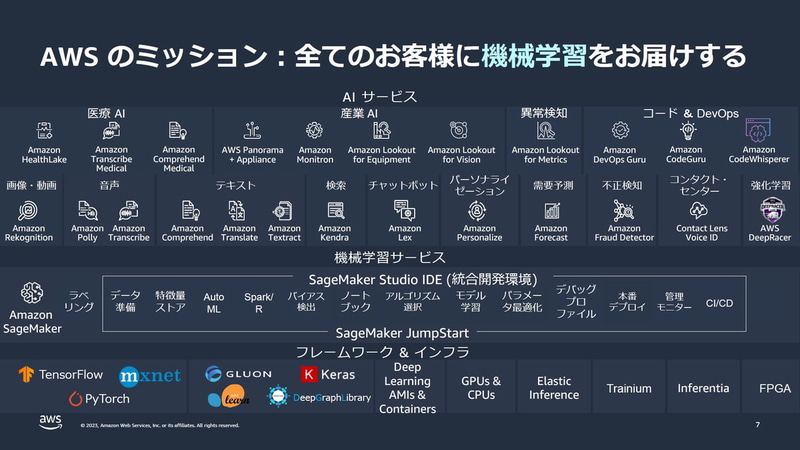The image size is (800, 450).
Task: Click the AI サービス section label
Action: [x=380, y=96]
